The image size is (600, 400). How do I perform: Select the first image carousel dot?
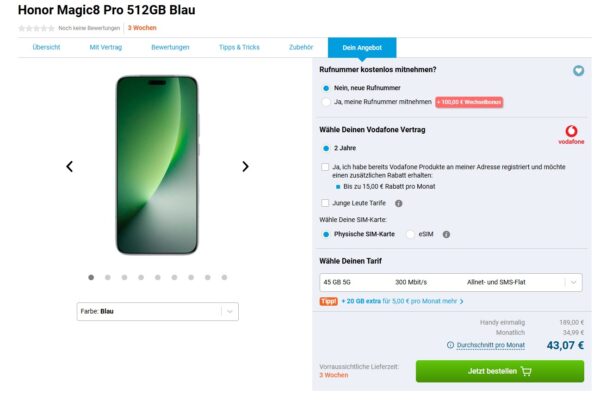coord(91,277)
